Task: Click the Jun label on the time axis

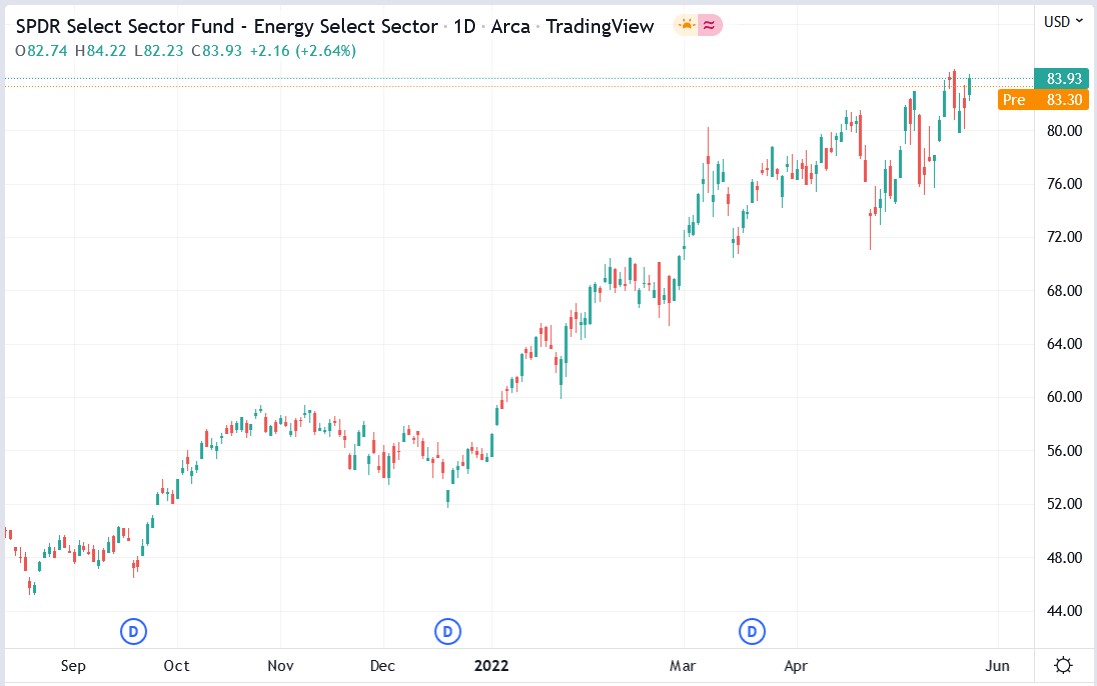Action: [x=996, y=665]
